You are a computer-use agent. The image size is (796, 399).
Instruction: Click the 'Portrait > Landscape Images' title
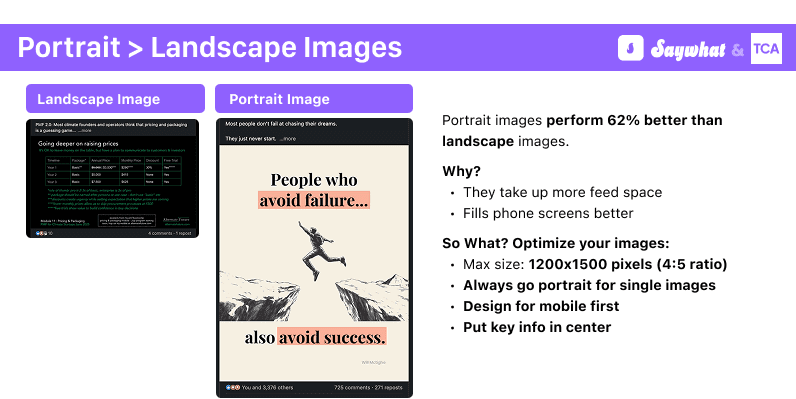click(210, 47)
